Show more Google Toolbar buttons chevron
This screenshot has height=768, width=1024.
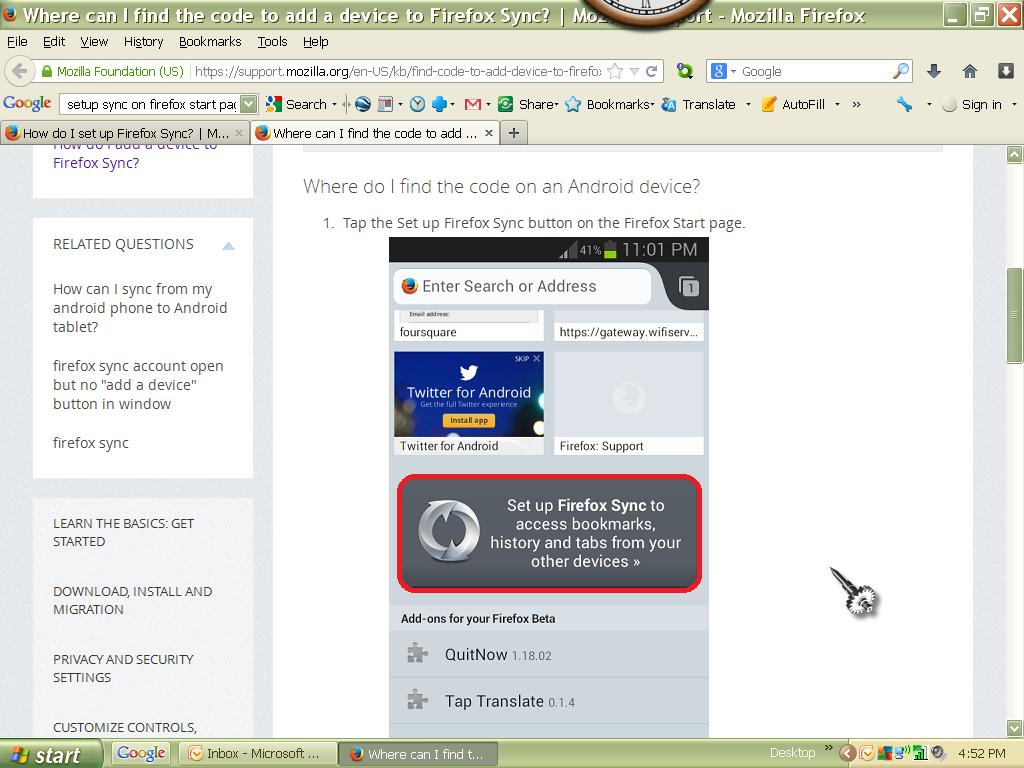[856, 104]
